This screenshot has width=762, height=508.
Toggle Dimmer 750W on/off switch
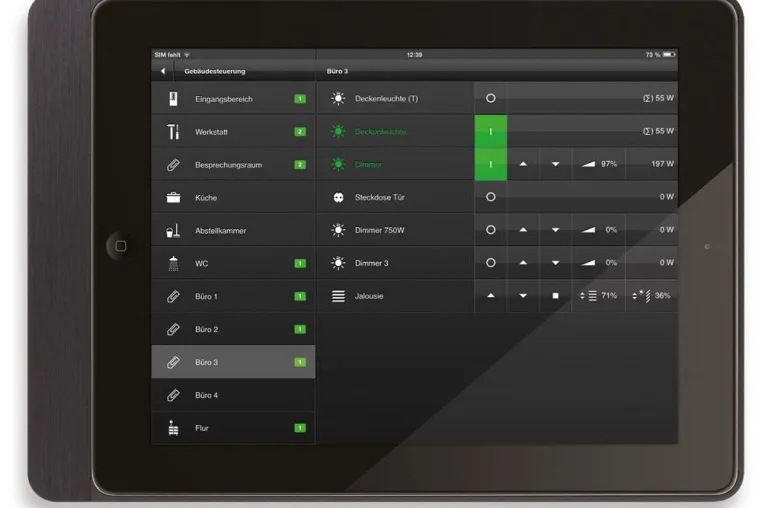point(491,229)
